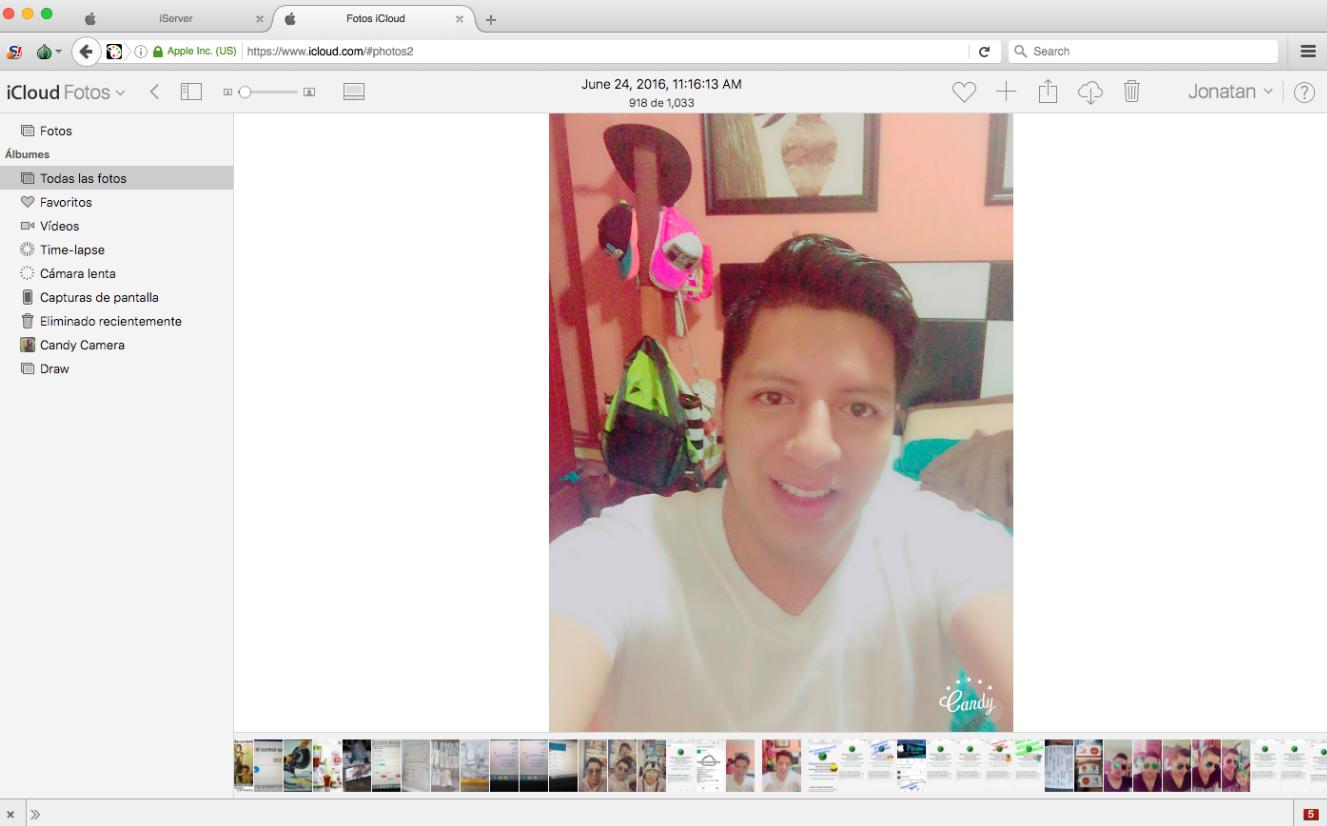Open the Firefox hamburger menu
The height and width of the screenshot is (826, 1327).
(1308, 51)
